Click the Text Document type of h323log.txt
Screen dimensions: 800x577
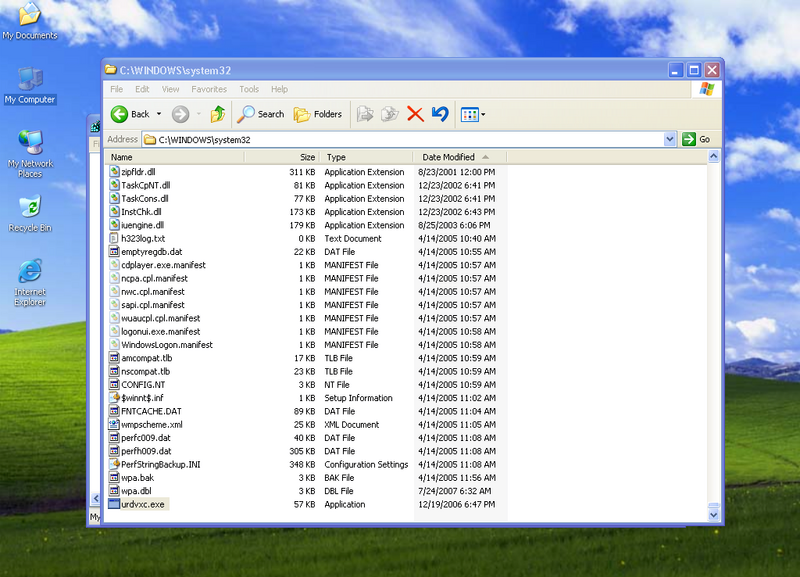point(353,238)
